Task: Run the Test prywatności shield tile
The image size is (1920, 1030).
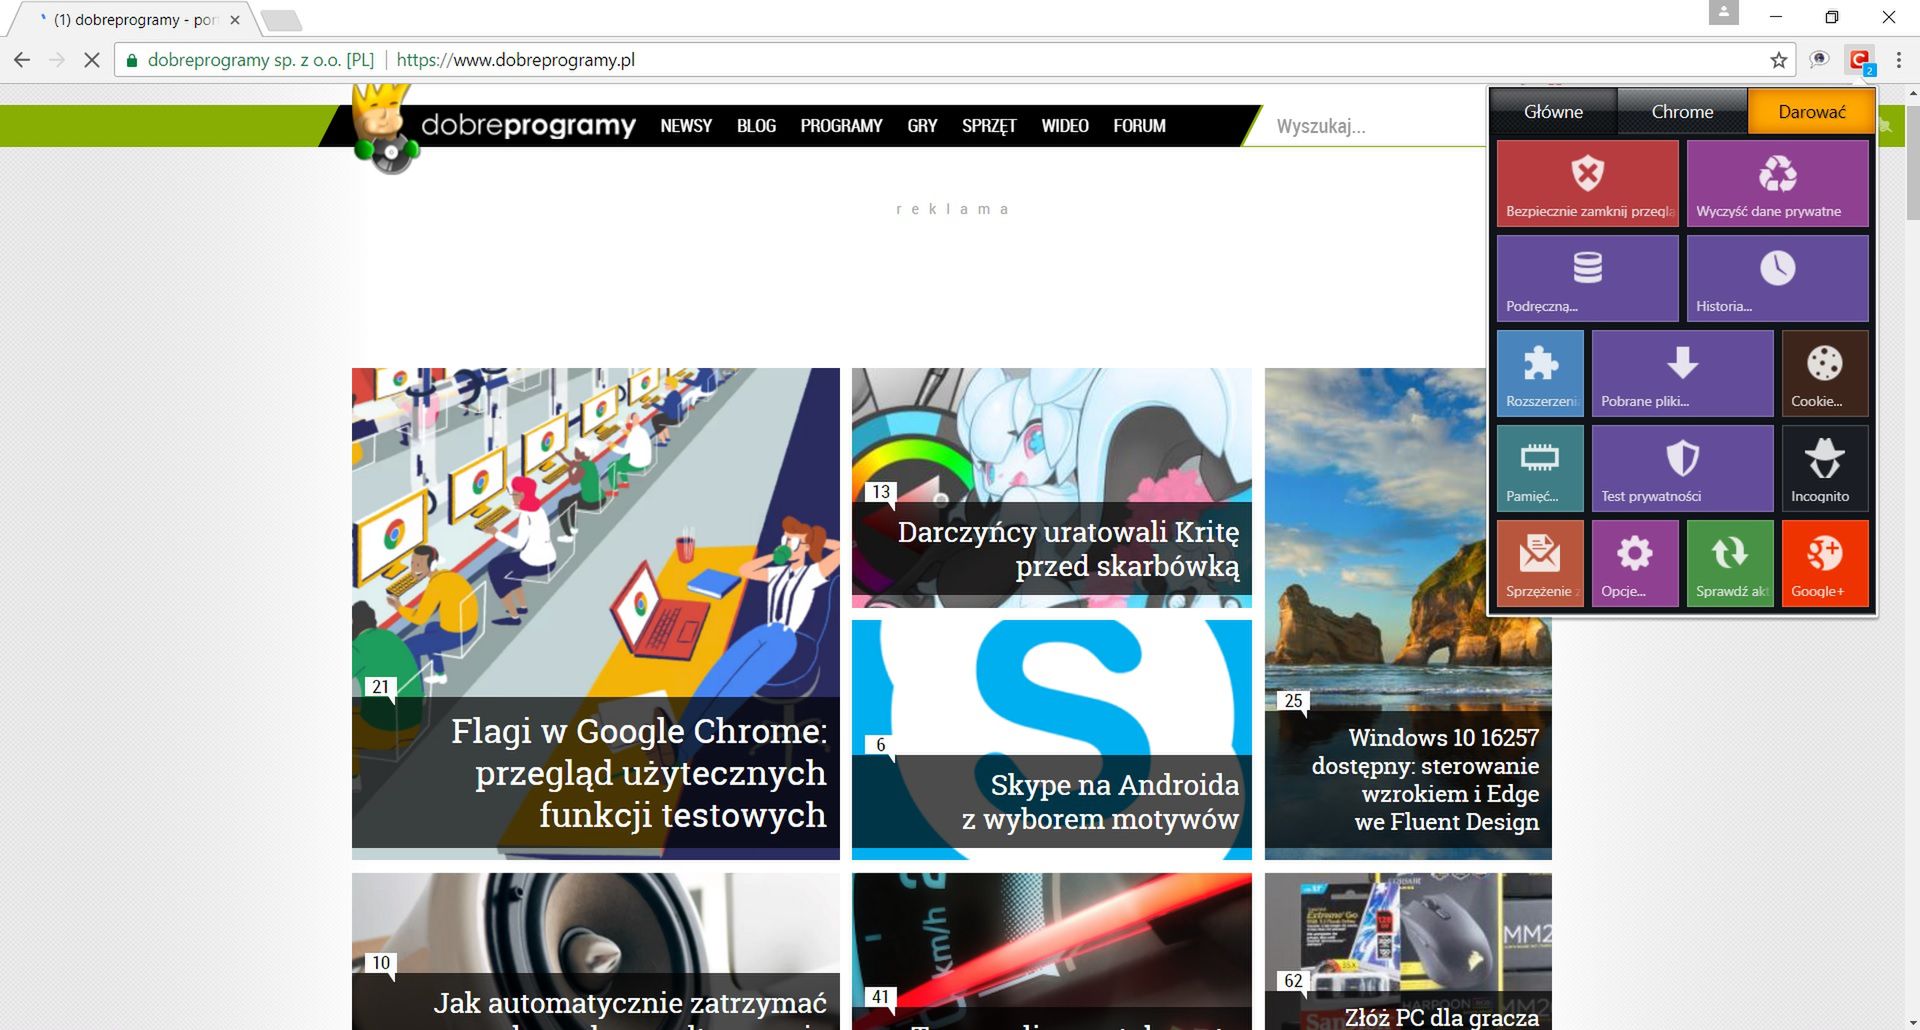Action: (1681, 468)
